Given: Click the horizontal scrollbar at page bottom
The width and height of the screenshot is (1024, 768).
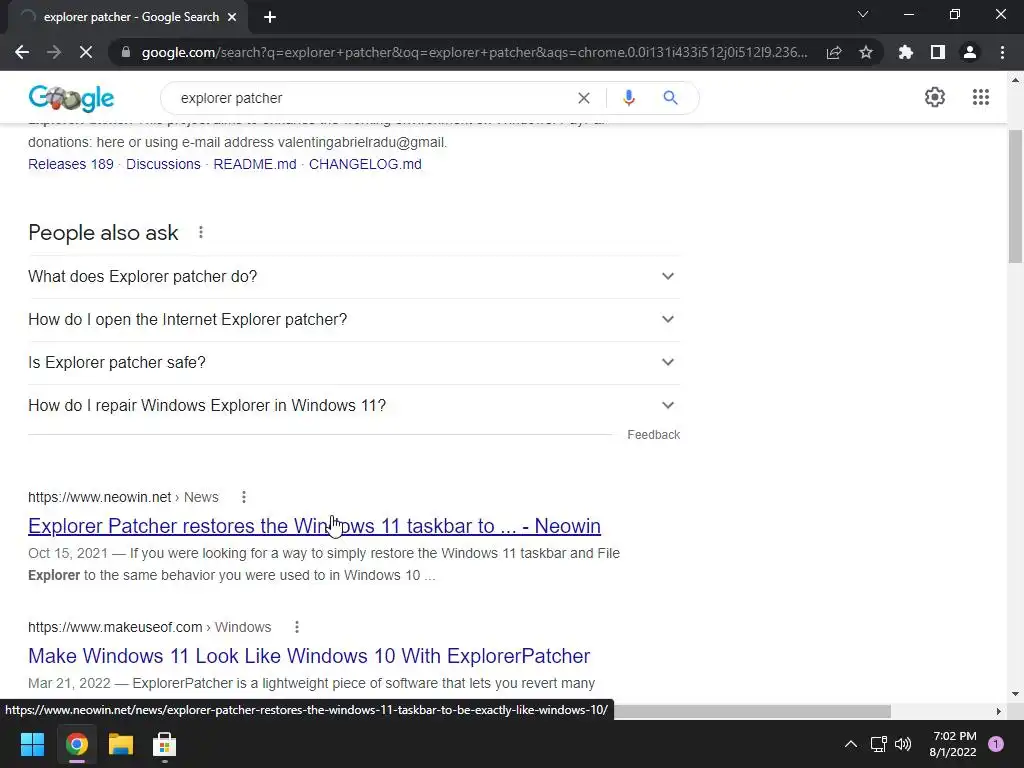Looking at the screenshot, I should tap(751, 711).
